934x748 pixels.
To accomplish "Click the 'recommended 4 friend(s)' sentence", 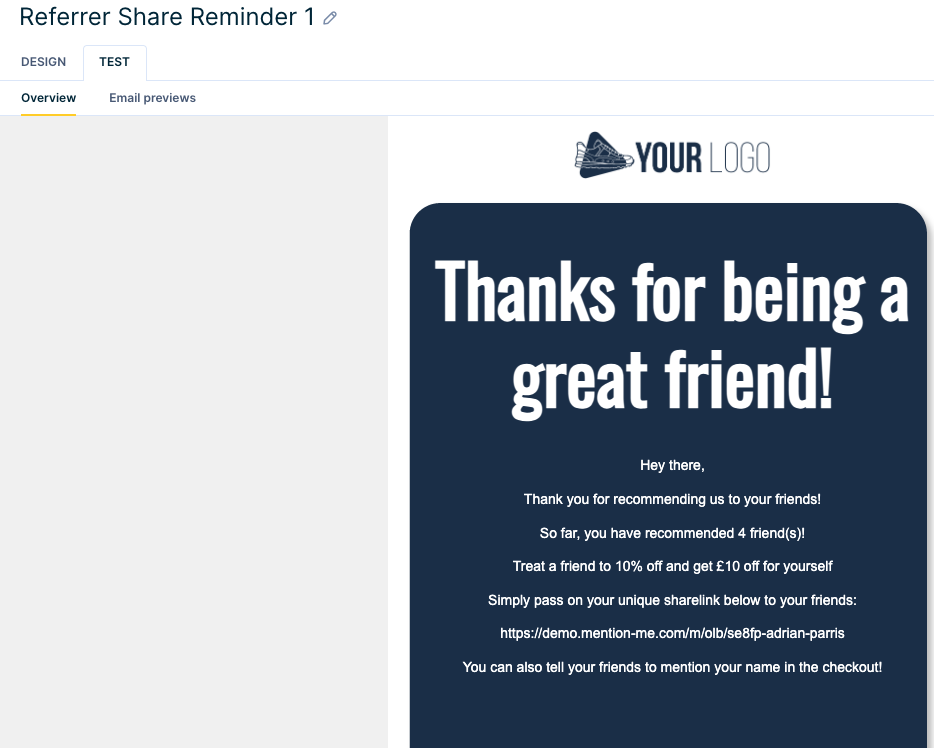I will pos(672,533).
